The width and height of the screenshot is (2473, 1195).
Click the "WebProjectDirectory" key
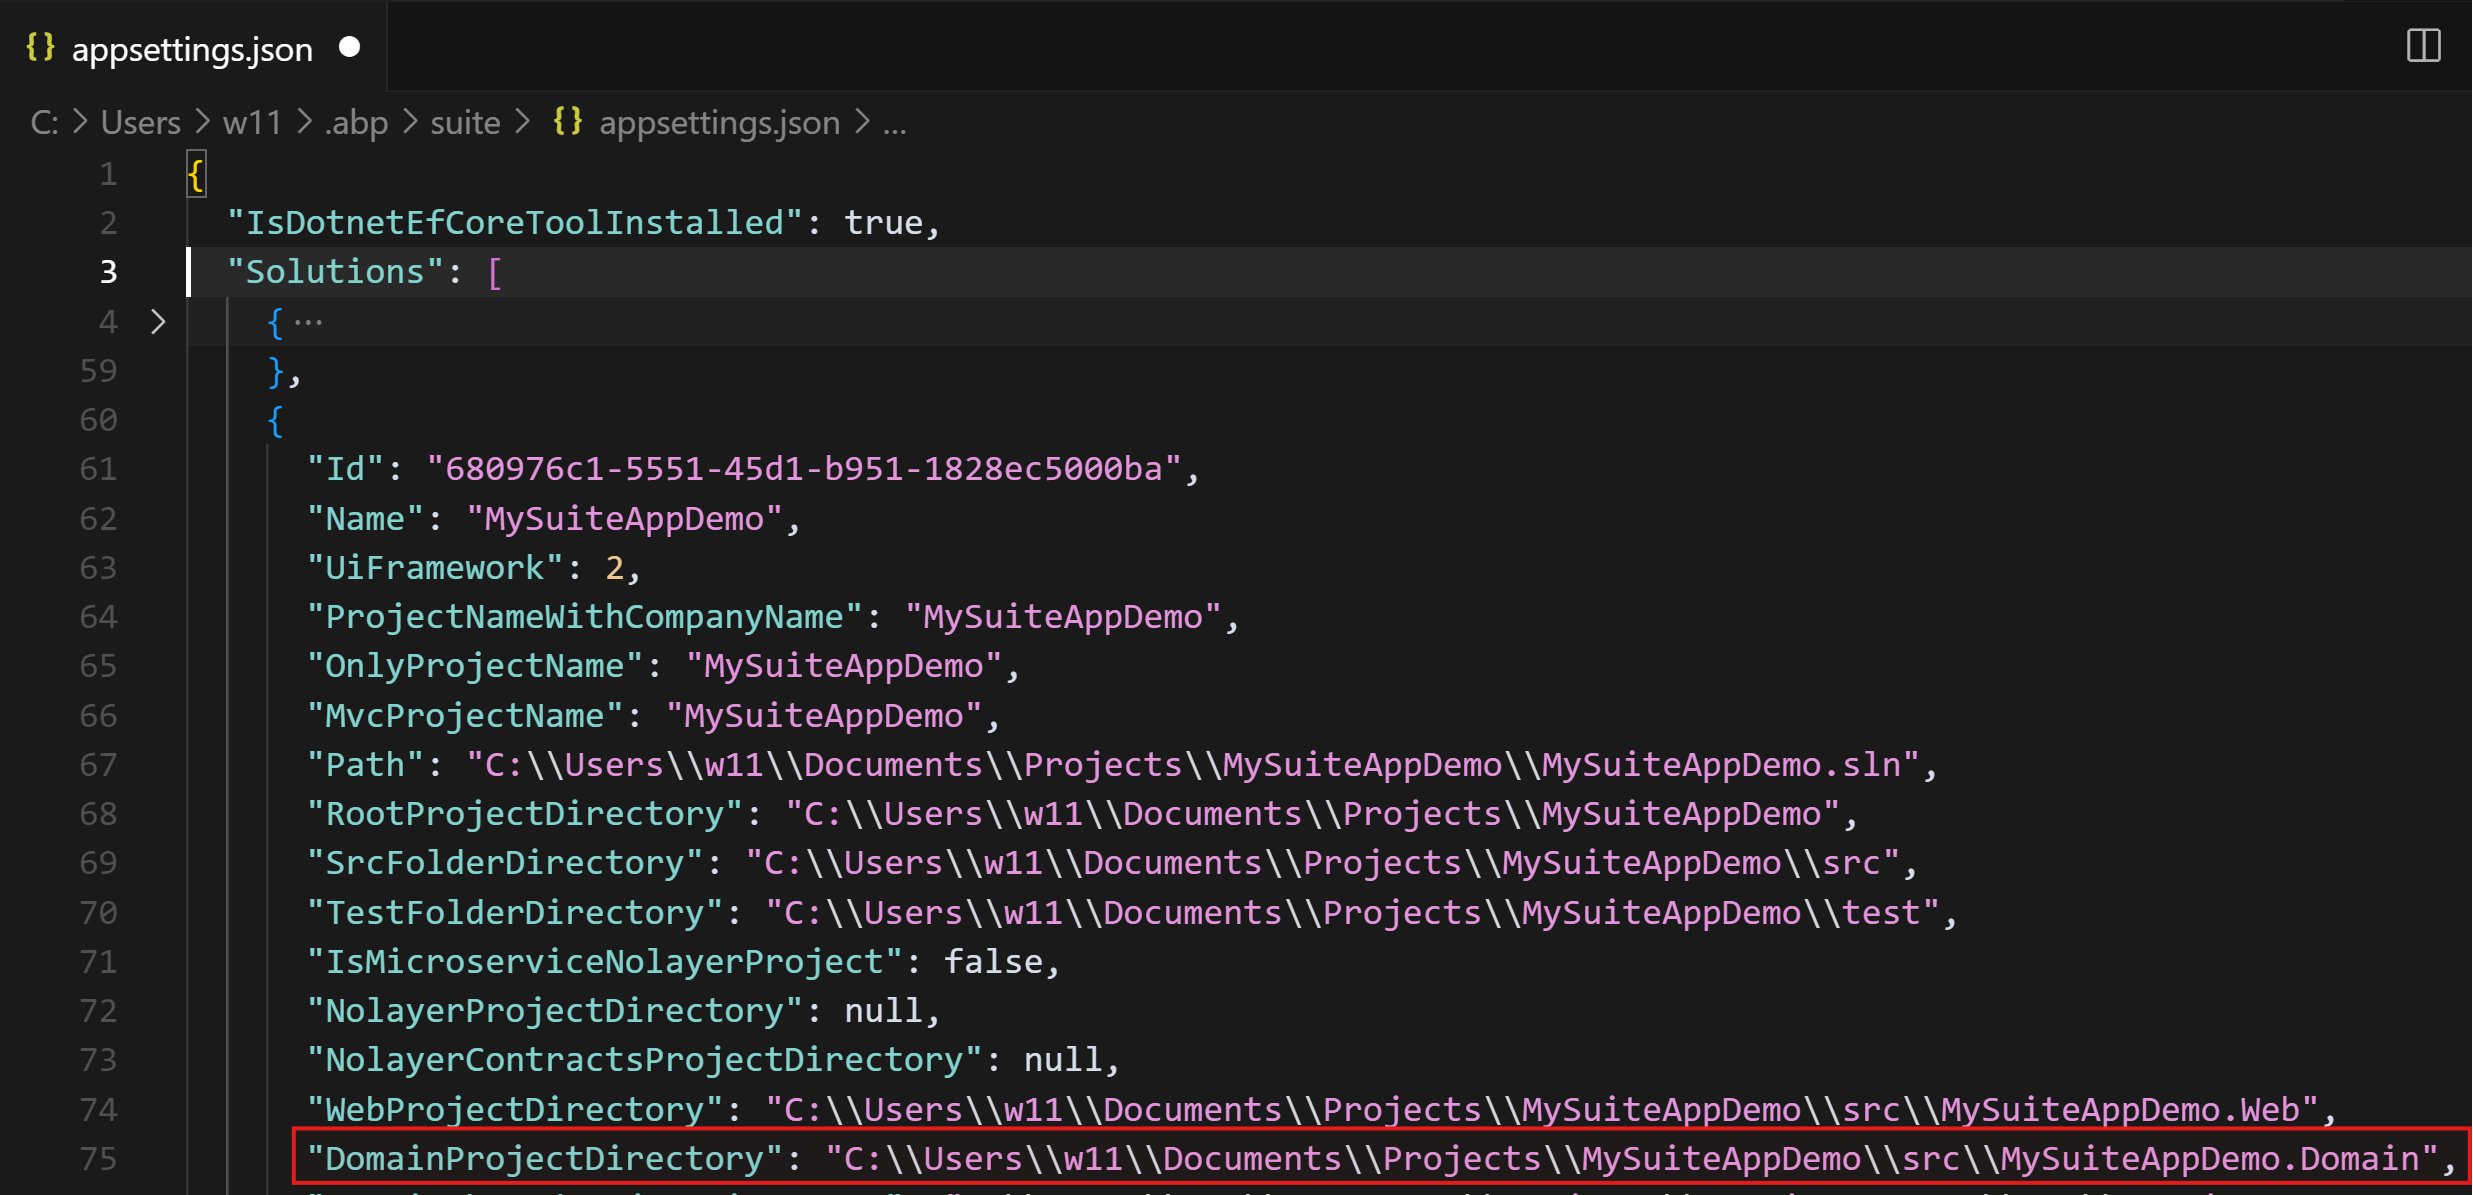click(515, 1109)
